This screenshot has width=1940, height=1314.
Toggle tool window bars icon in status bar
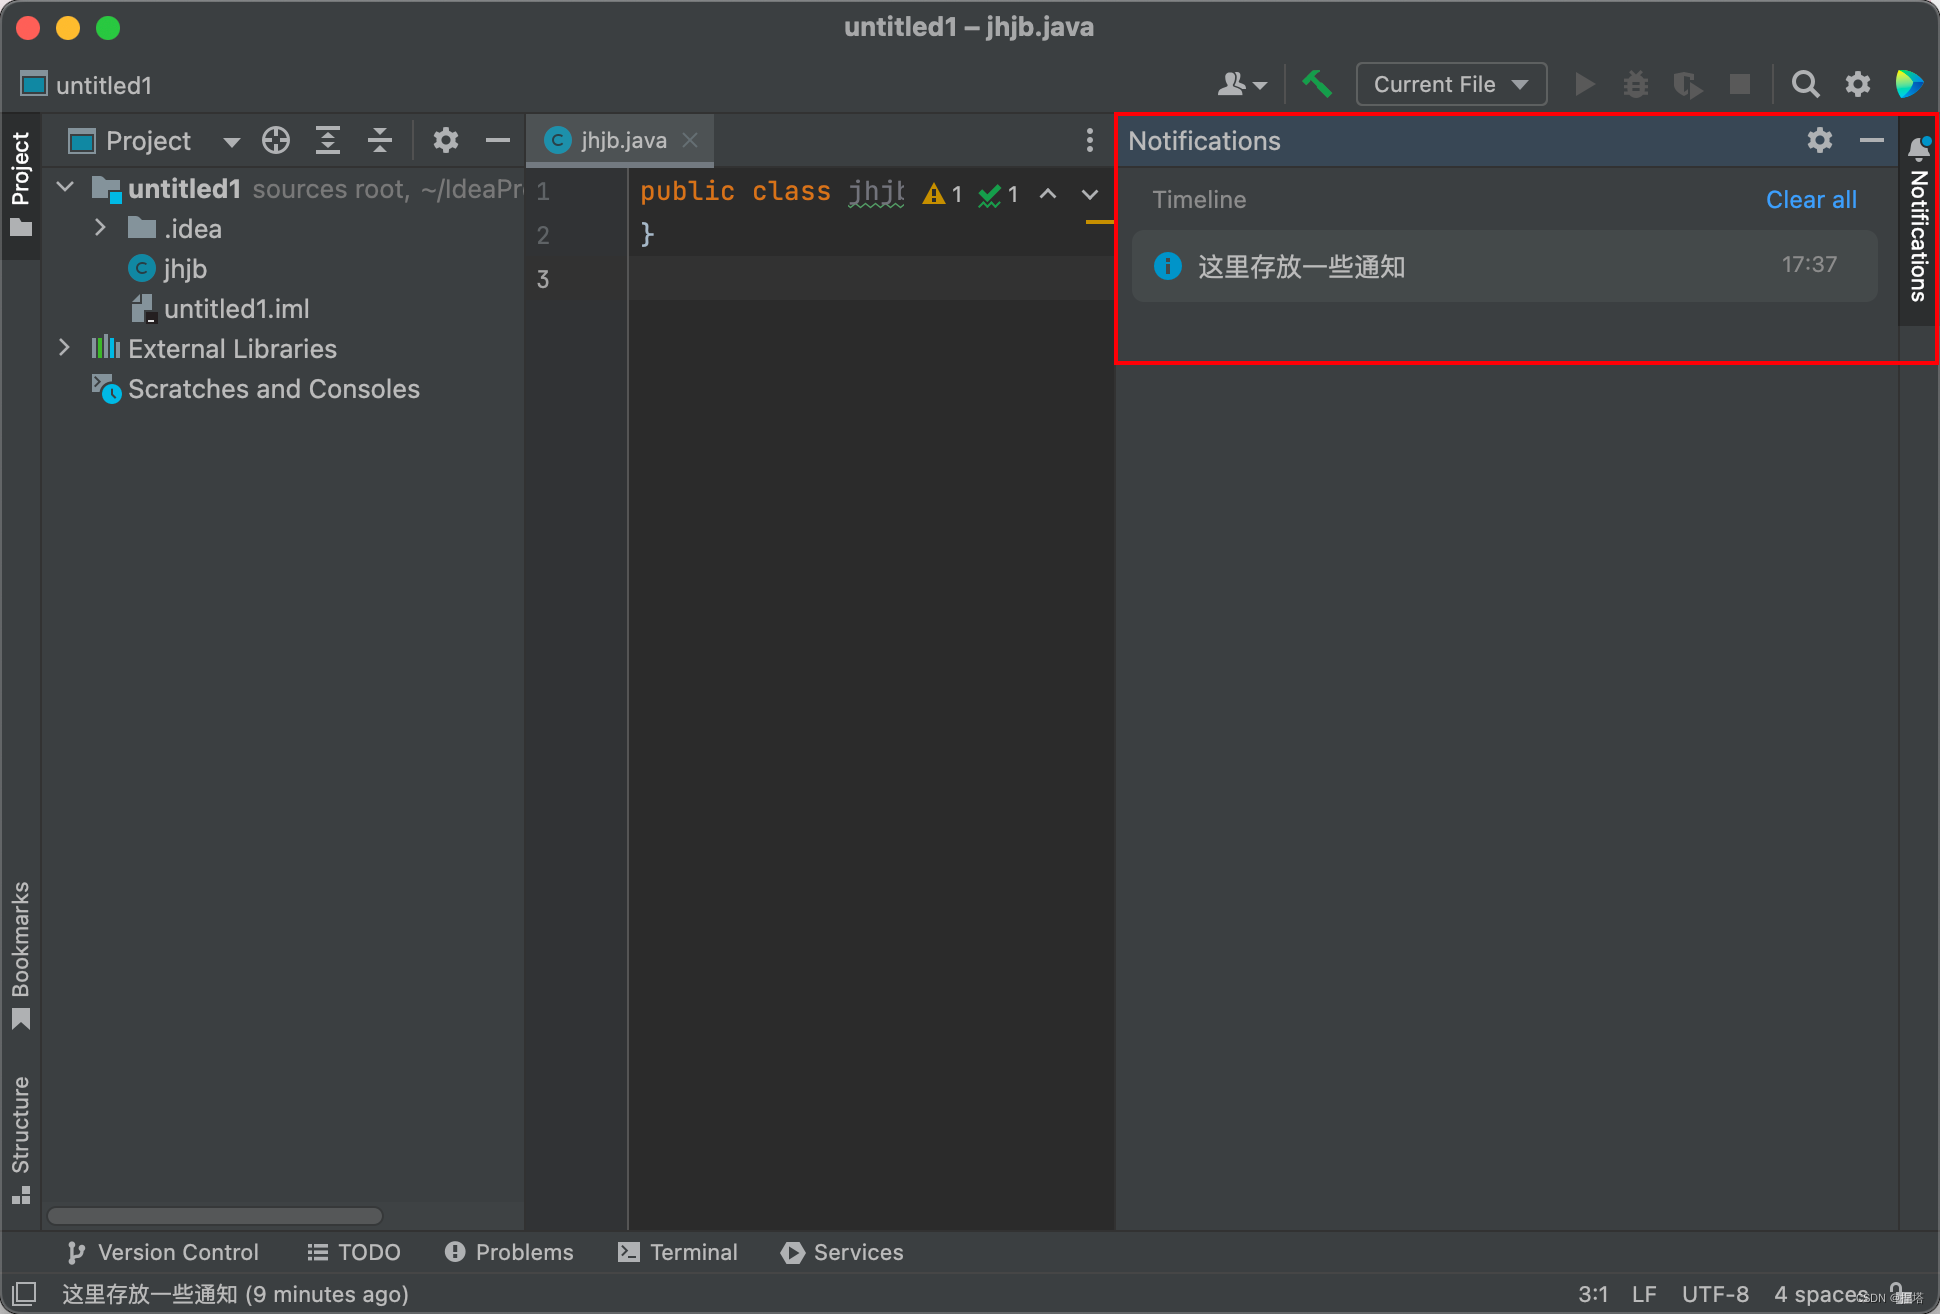pos(24,1293)
